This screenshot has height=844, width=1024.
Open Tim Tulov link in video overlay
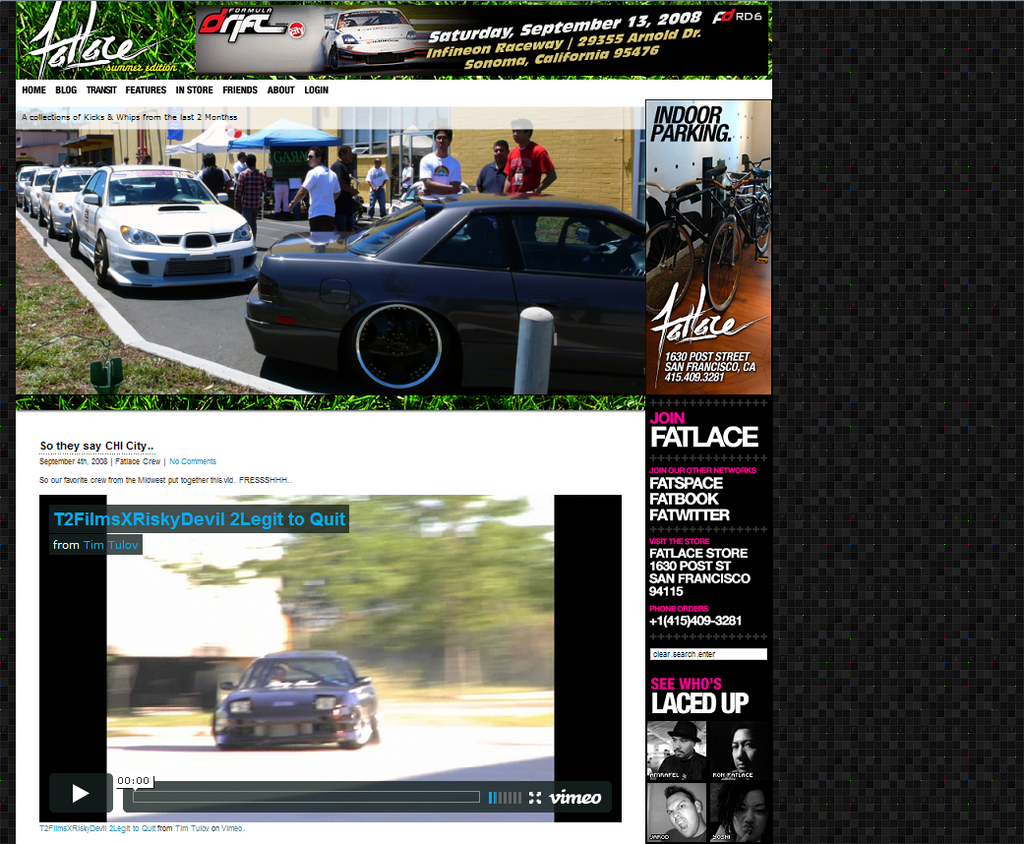[x=111, y=545]
